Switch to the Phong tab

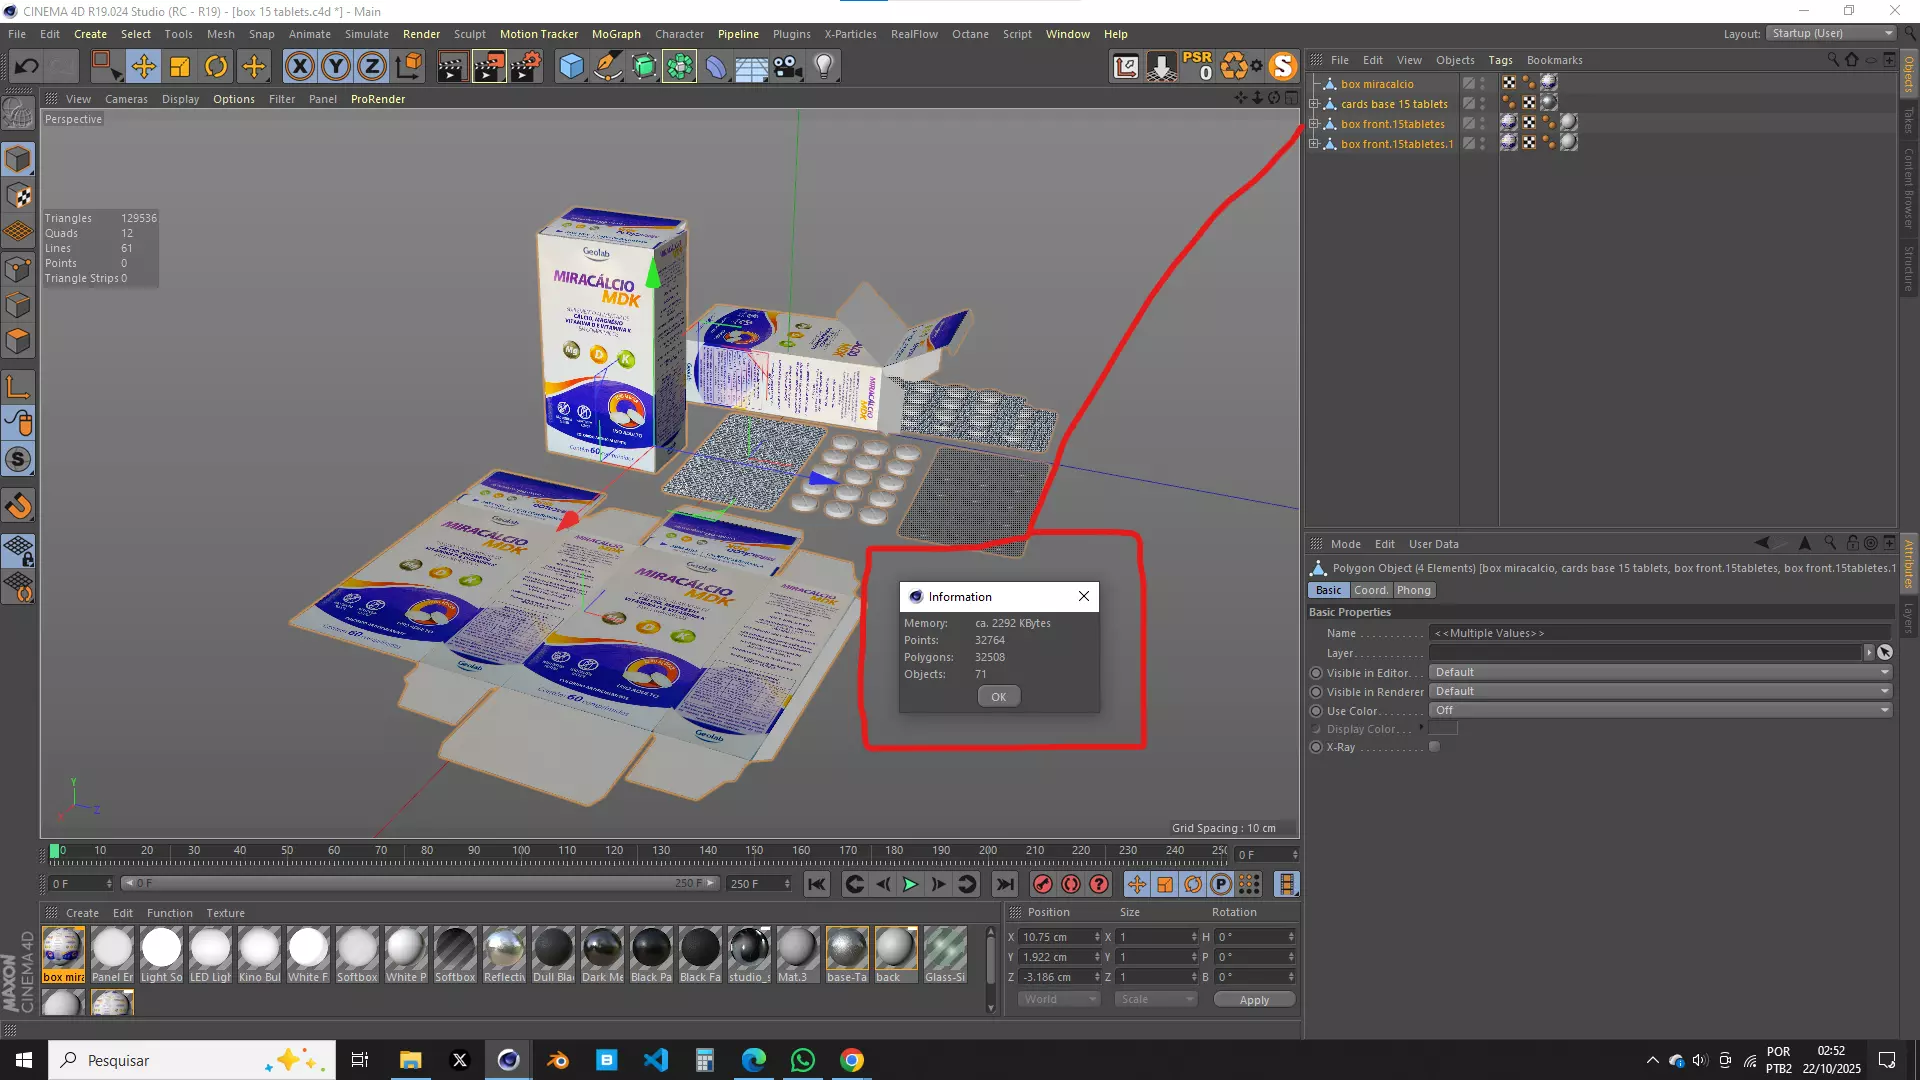1414,590
